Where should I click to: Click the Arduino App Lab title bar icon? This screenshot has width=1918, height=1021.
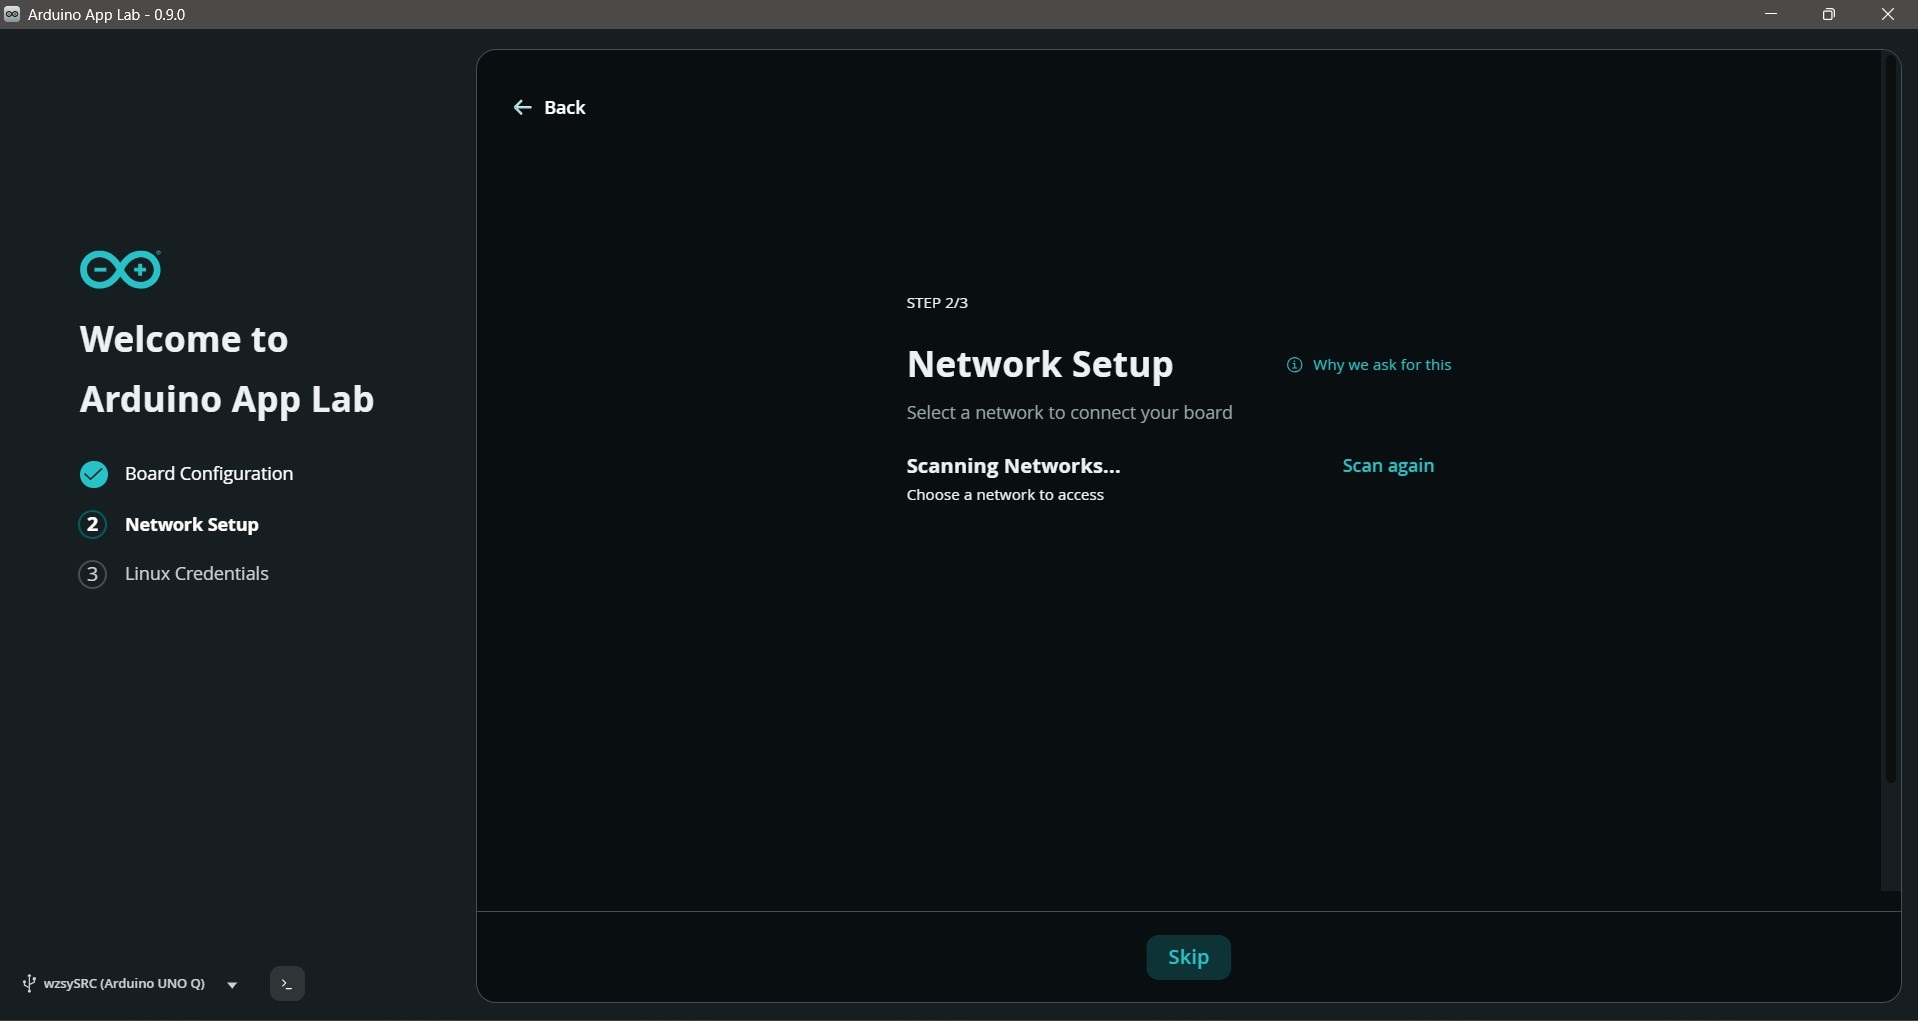pos(12,14)
